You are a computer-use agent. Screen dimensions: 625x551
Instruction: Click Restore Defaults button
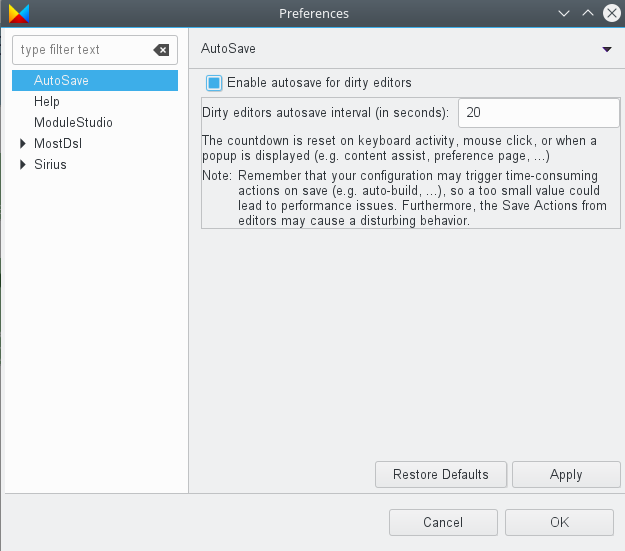(441, 474)
